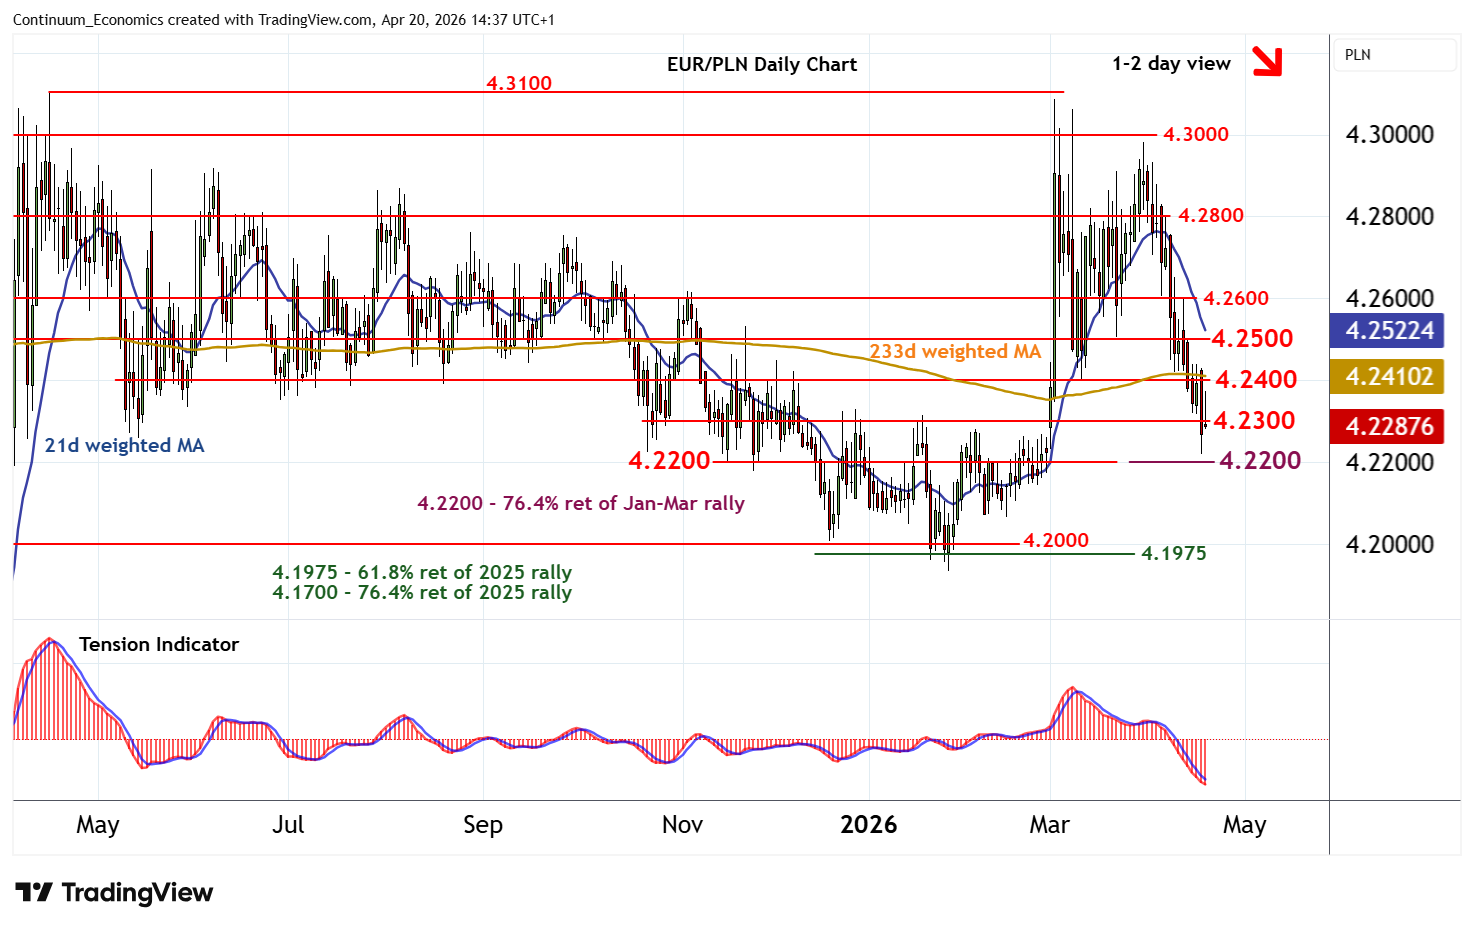This screenshot has width=1474, height=930.
Task: Click the 4.3100 resistance level label
Action: [518, 83]
